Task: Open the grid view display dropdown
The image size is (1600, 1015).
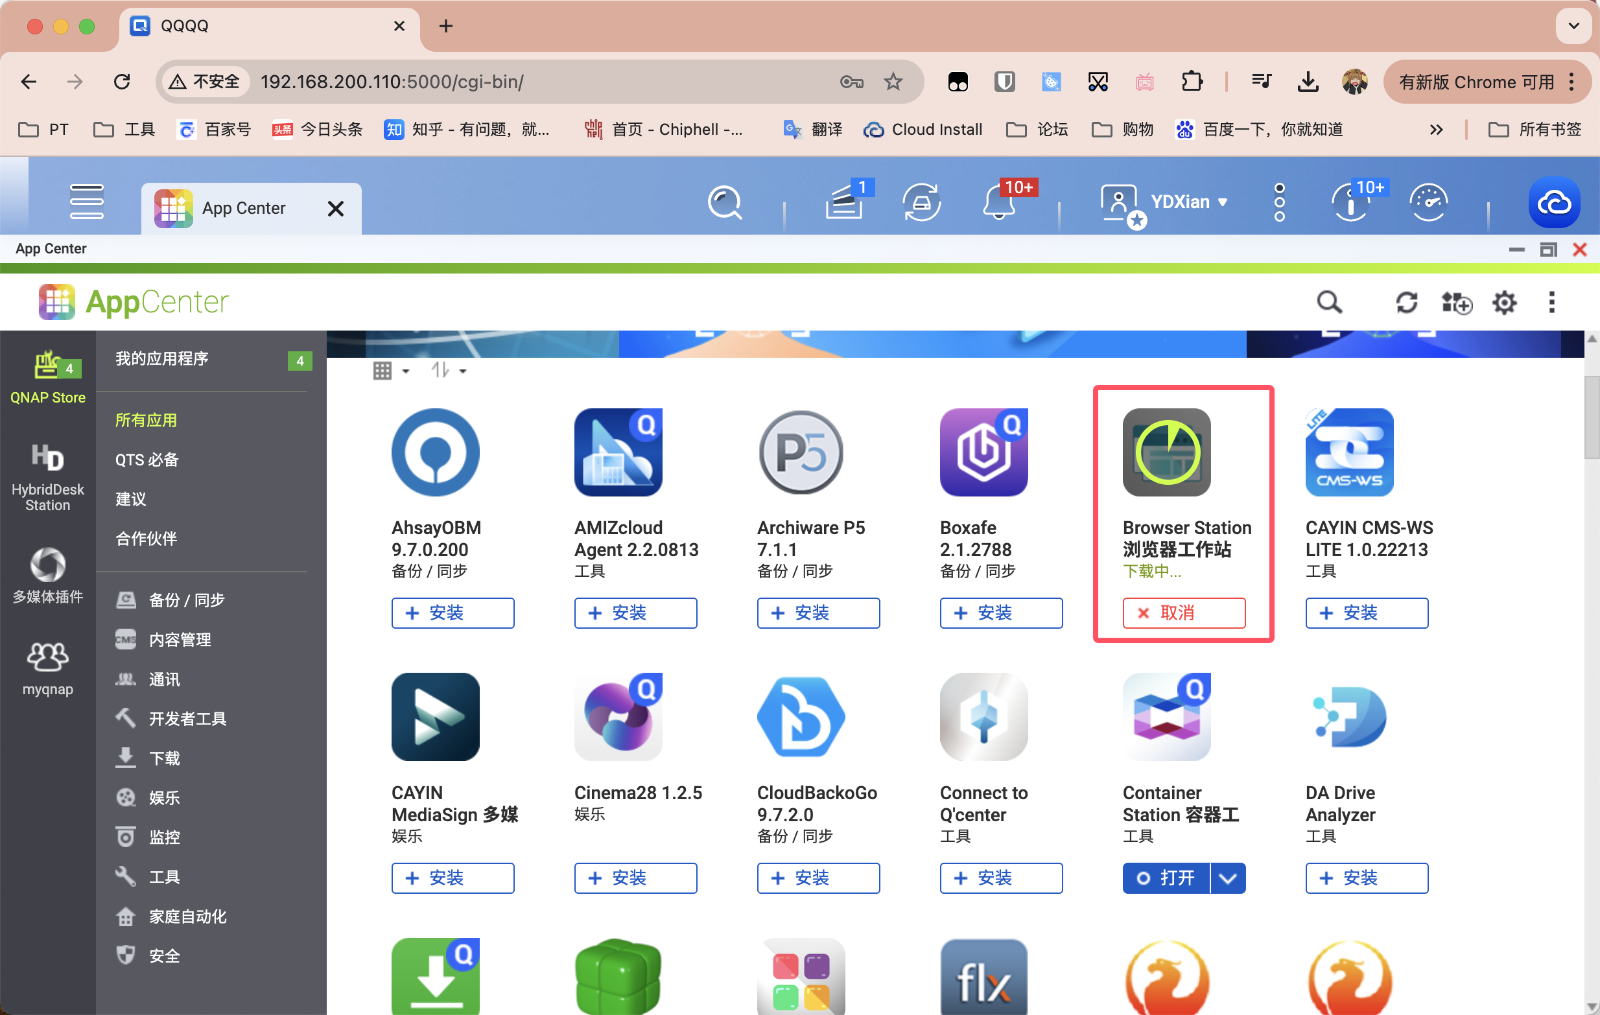Action: (390, 370)
